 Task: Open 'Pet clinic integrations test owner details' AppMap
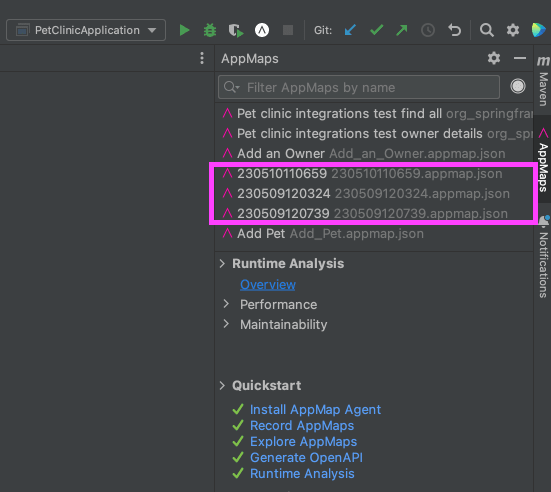coord(374,134)
